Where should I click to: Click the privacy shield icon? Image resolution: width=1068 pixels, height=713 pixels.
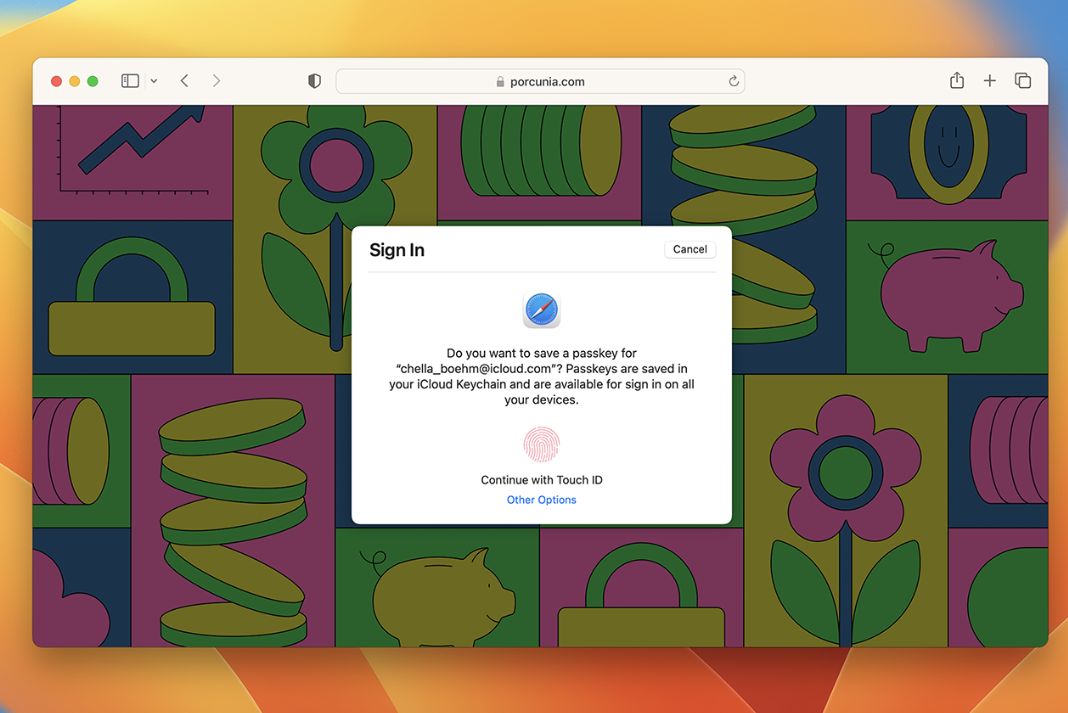(314, 80)
